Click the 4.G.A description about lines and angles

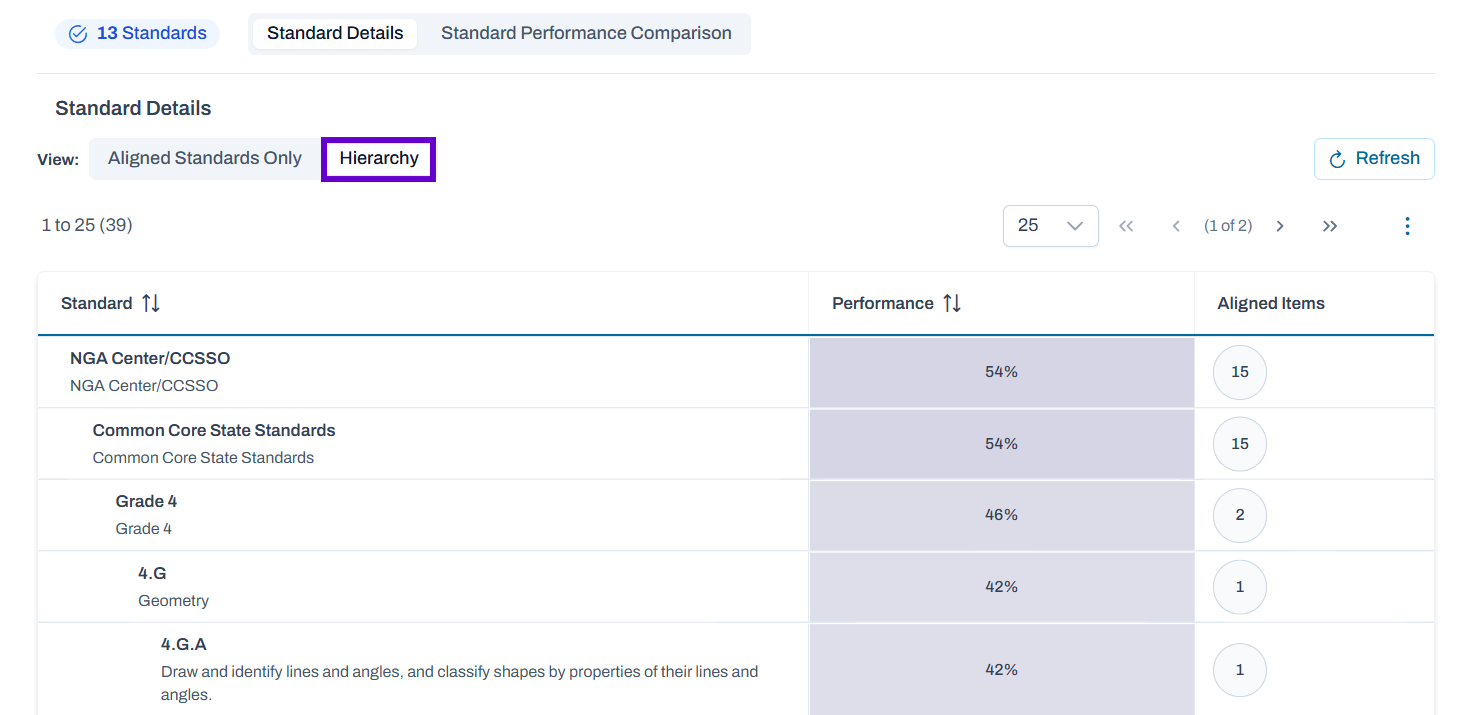459,683
